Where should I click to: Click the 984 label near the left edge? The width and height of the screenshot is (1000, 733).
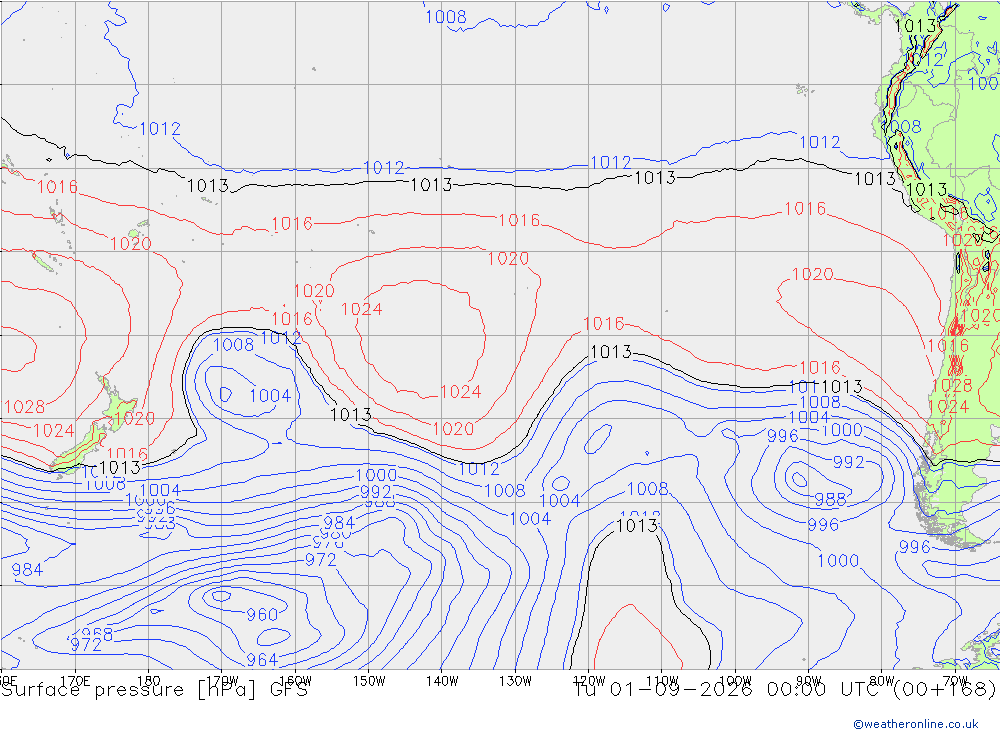coord(27,569)
